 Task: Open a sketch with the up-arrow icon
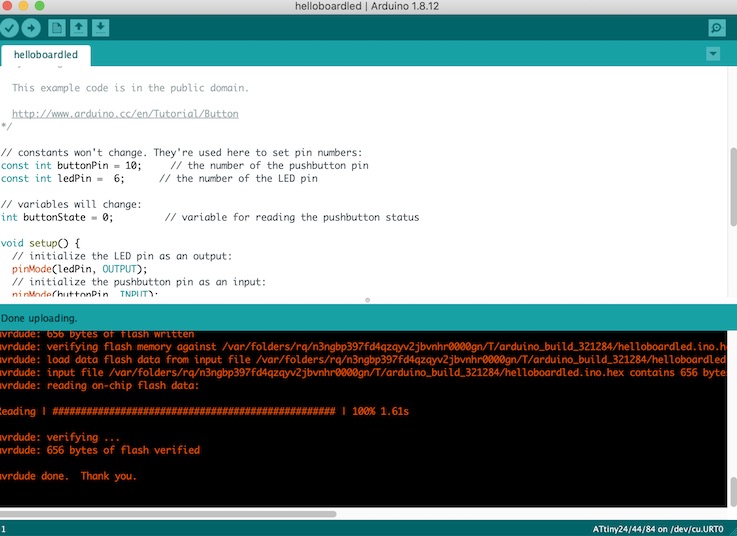tap(78, 28)
